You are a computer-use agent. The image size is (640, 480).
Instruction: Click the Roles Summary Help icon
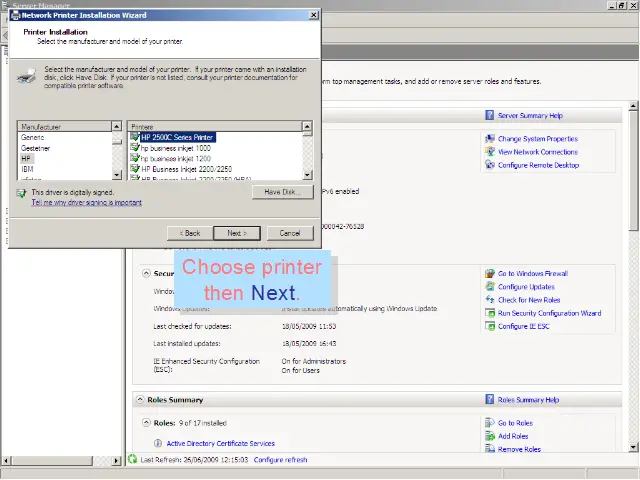[x=490, y=399]
